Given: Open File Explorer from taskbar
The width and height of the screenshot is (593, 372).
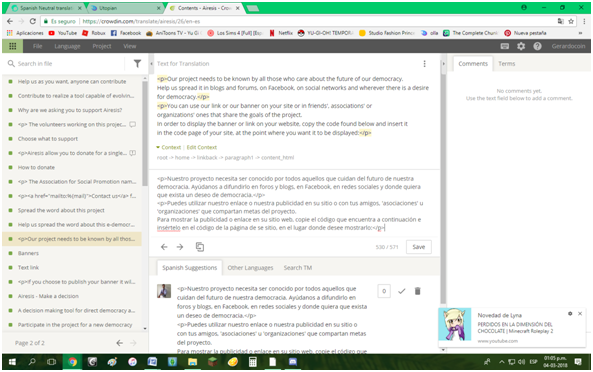Looking at the screenshot, I should point(192,362).
